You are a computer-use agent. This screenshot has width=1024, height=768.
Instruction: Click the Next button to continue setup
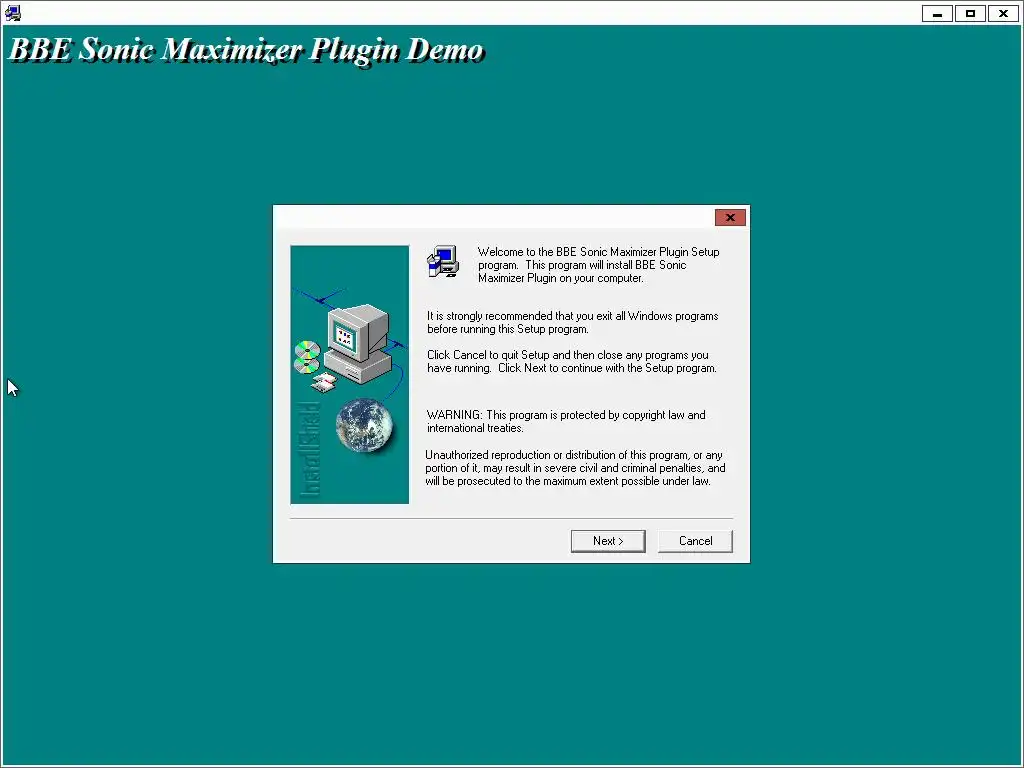[x=608, y=541]
